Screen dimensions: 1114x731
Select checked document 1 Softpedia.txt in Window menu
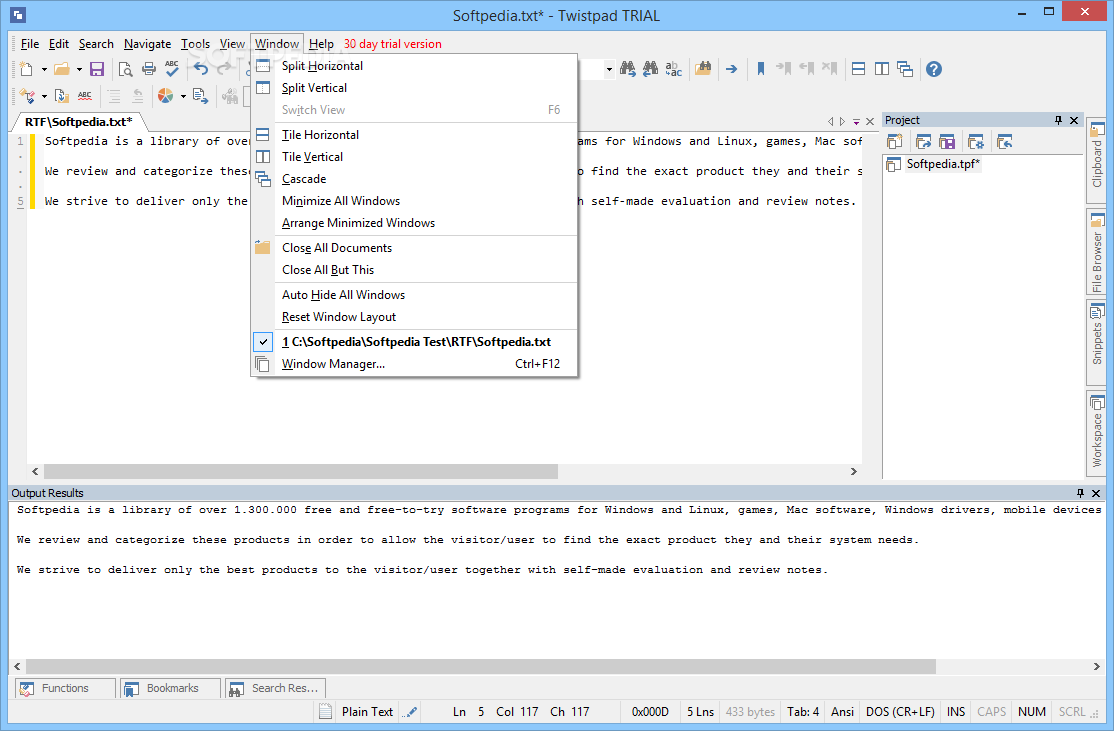[x=415, y=342]
